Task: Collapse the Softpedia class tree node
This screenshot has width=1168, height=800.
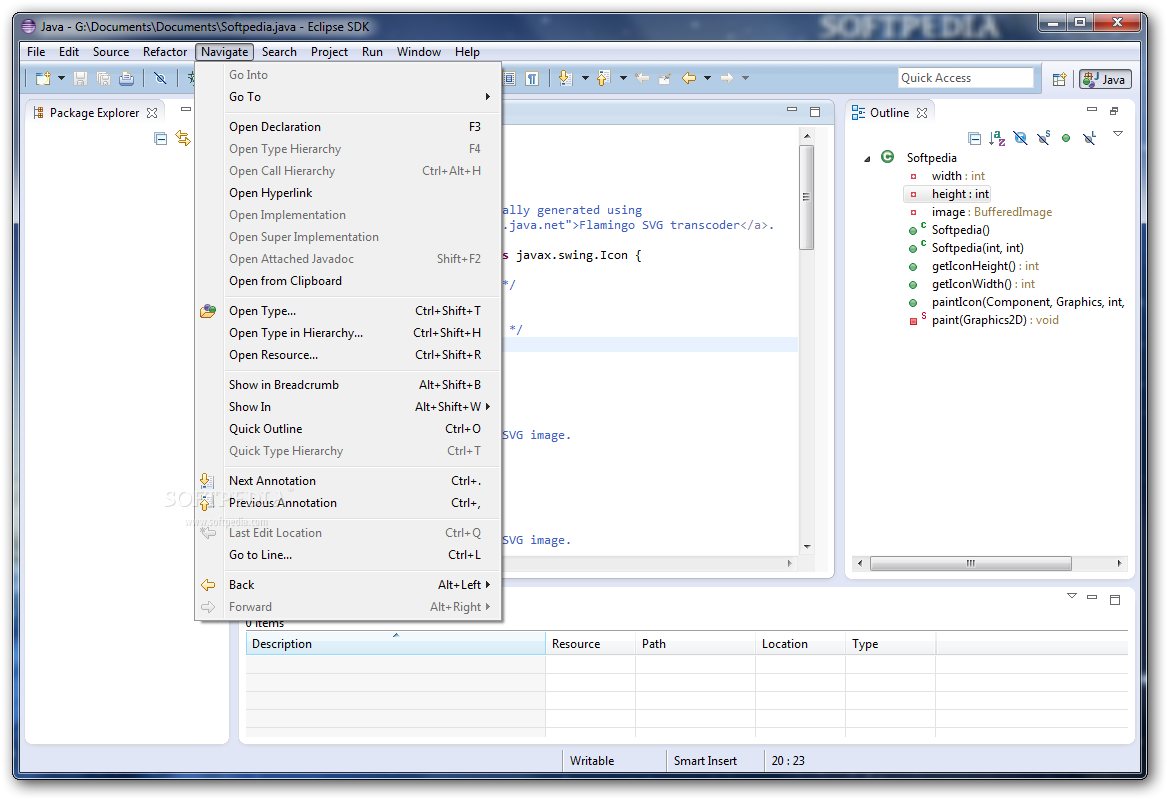Action: 867,159
